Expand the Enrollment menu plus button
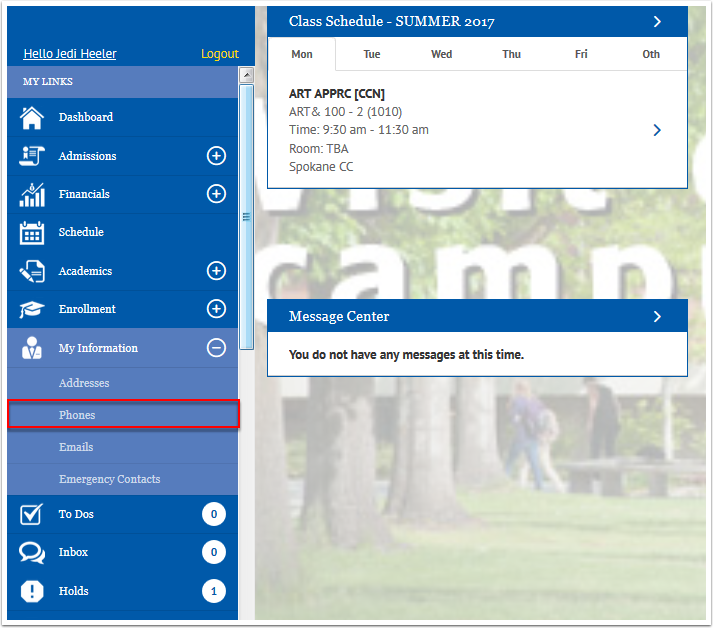713x628 pixels. pyautogui.click(x=216, y=309)
